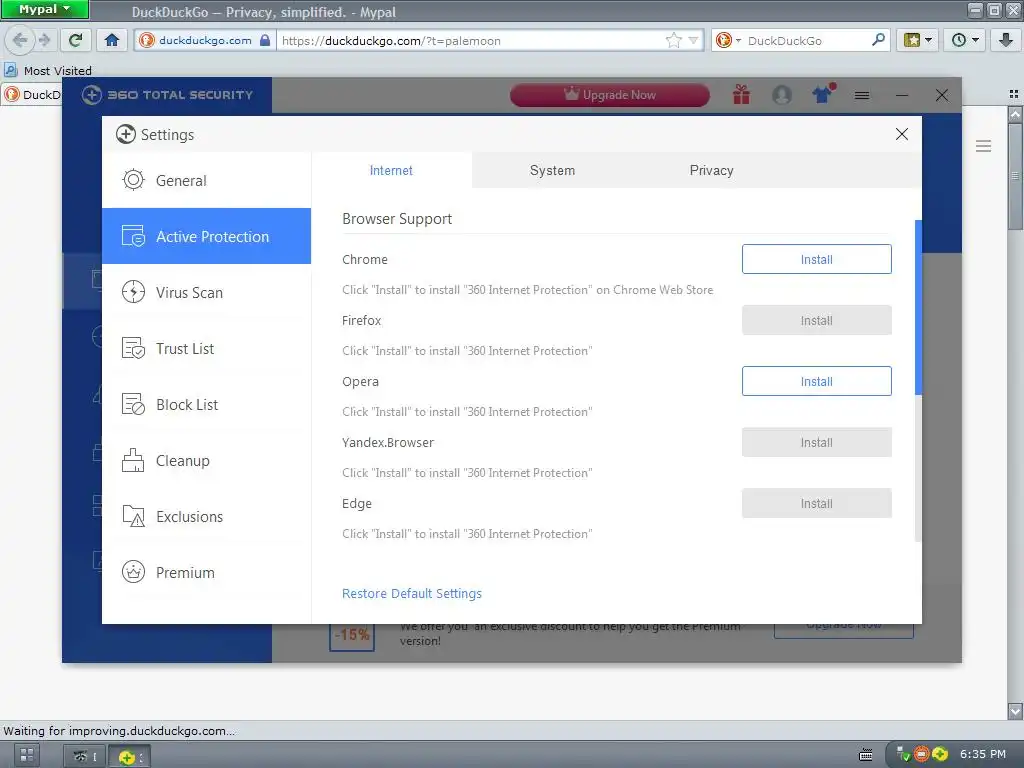Click the network tray icon
This screenshot has height=768, width=1024.
tap(904, 754)
